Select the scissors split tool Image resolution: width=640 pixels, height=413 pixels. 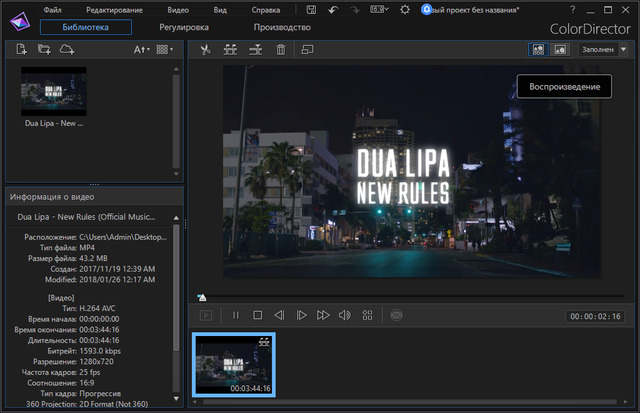click(x=205, y=49)
